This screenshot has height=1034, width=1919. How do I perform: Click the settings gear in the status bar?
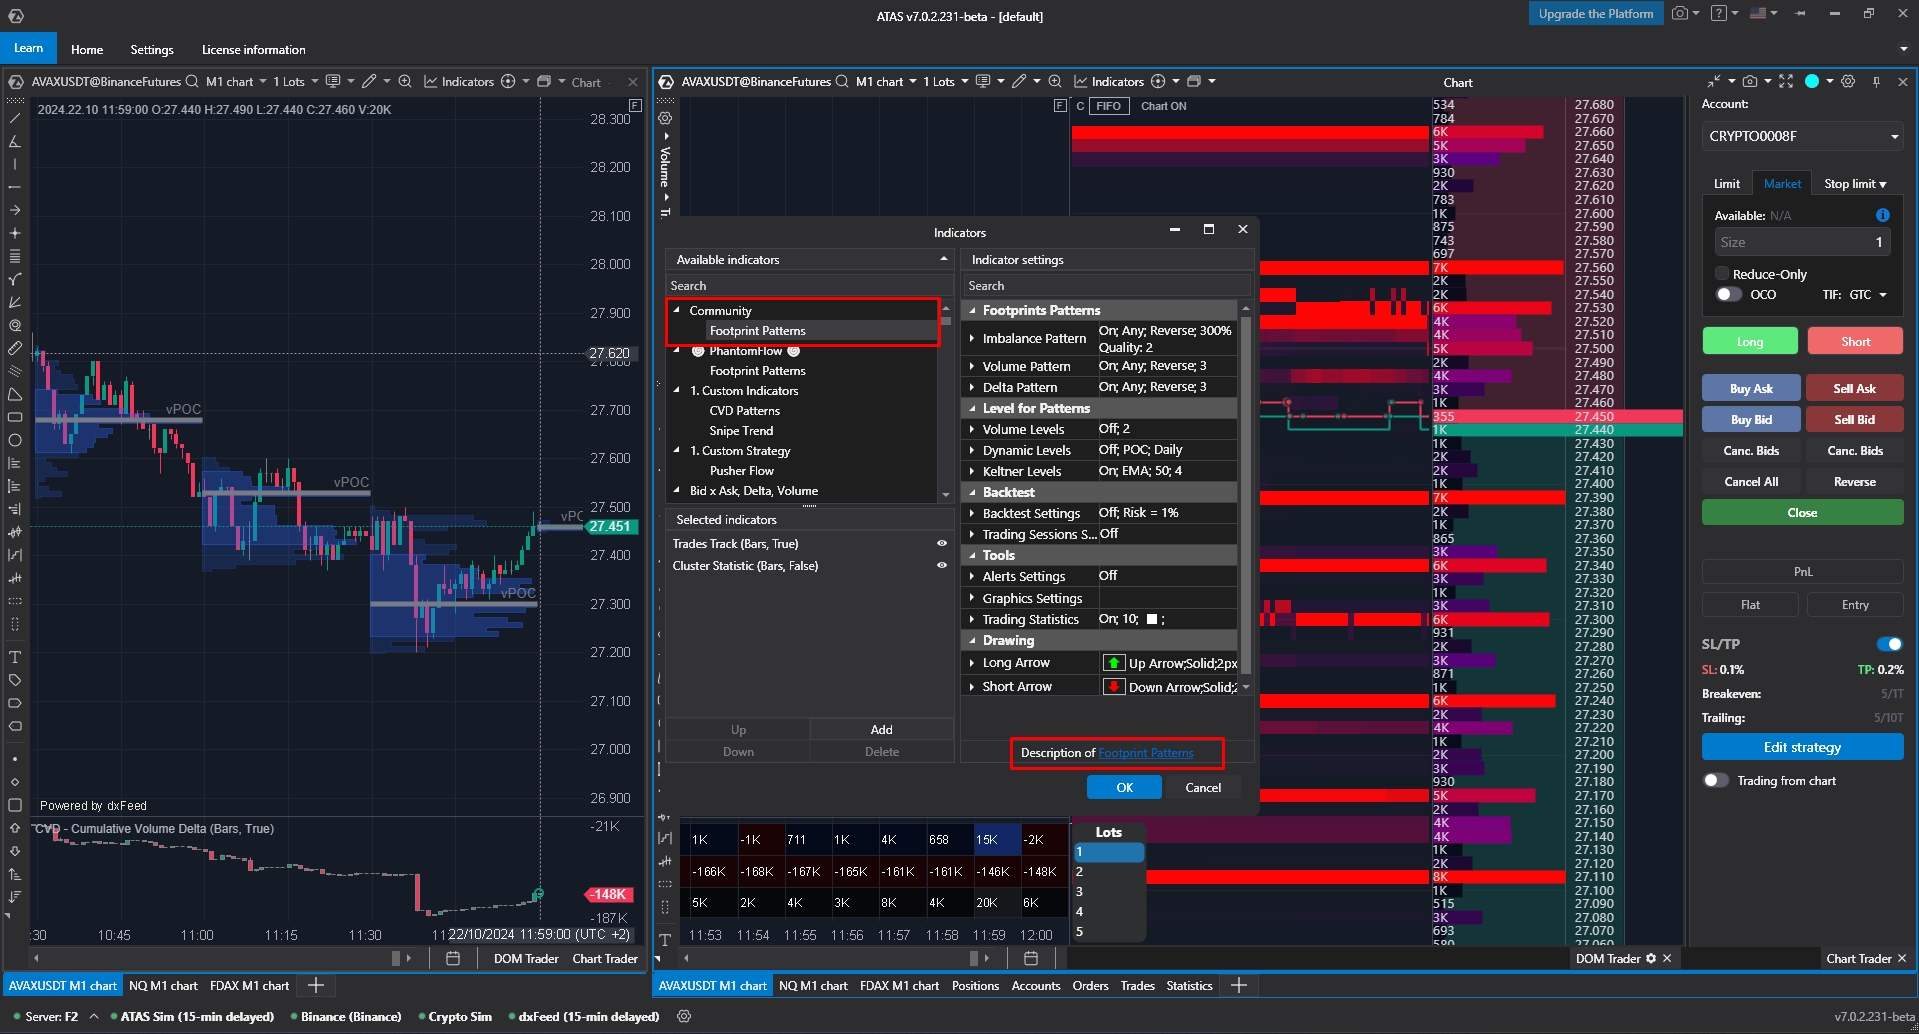click(x=684, y=1016)
